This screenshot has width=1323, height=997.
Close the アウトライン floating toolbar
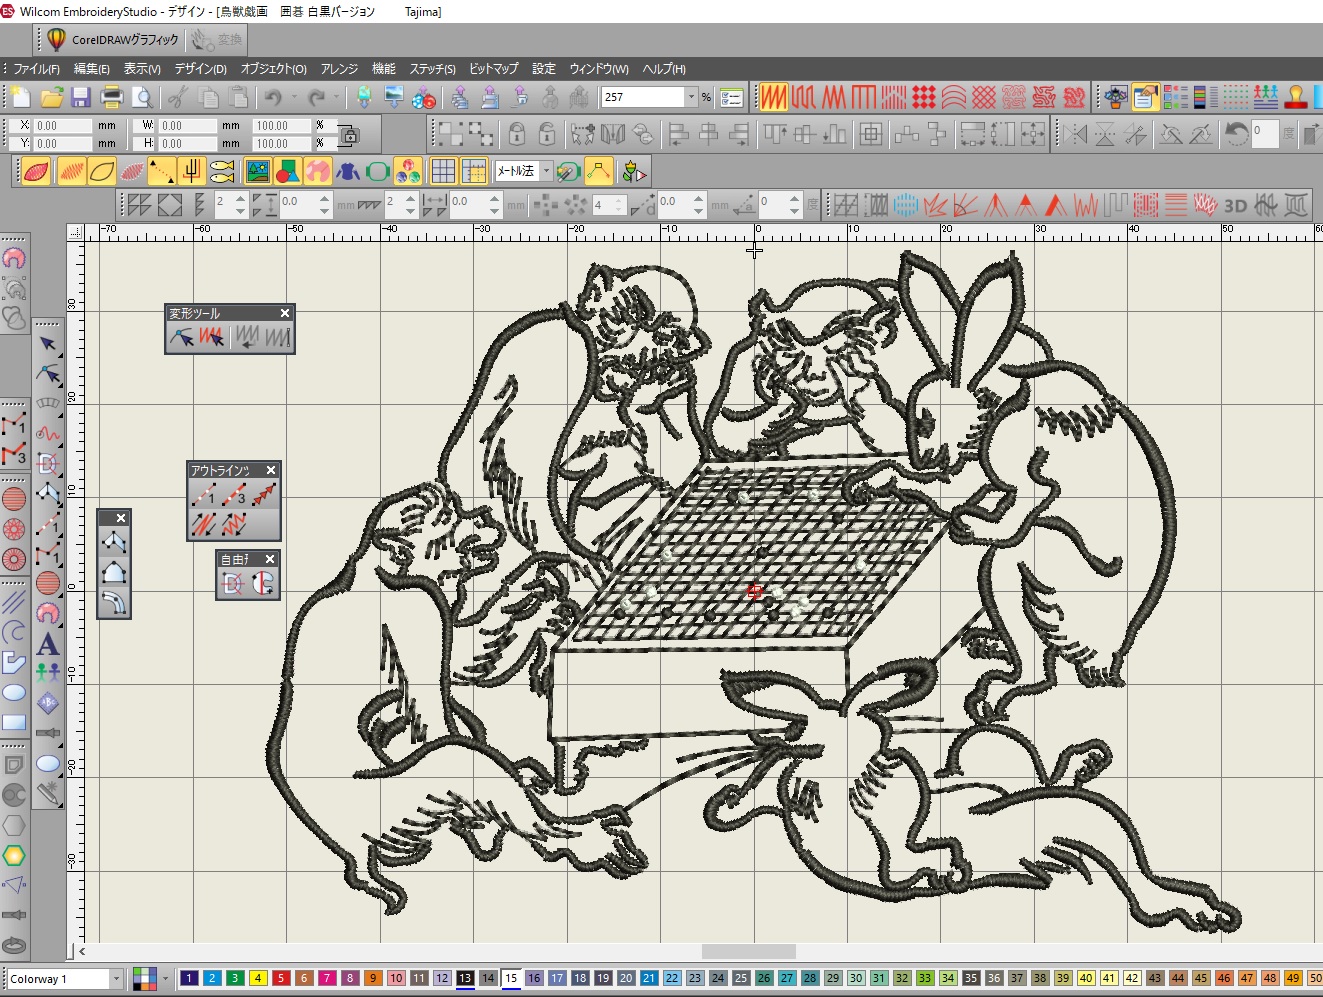tap(271, 470)
